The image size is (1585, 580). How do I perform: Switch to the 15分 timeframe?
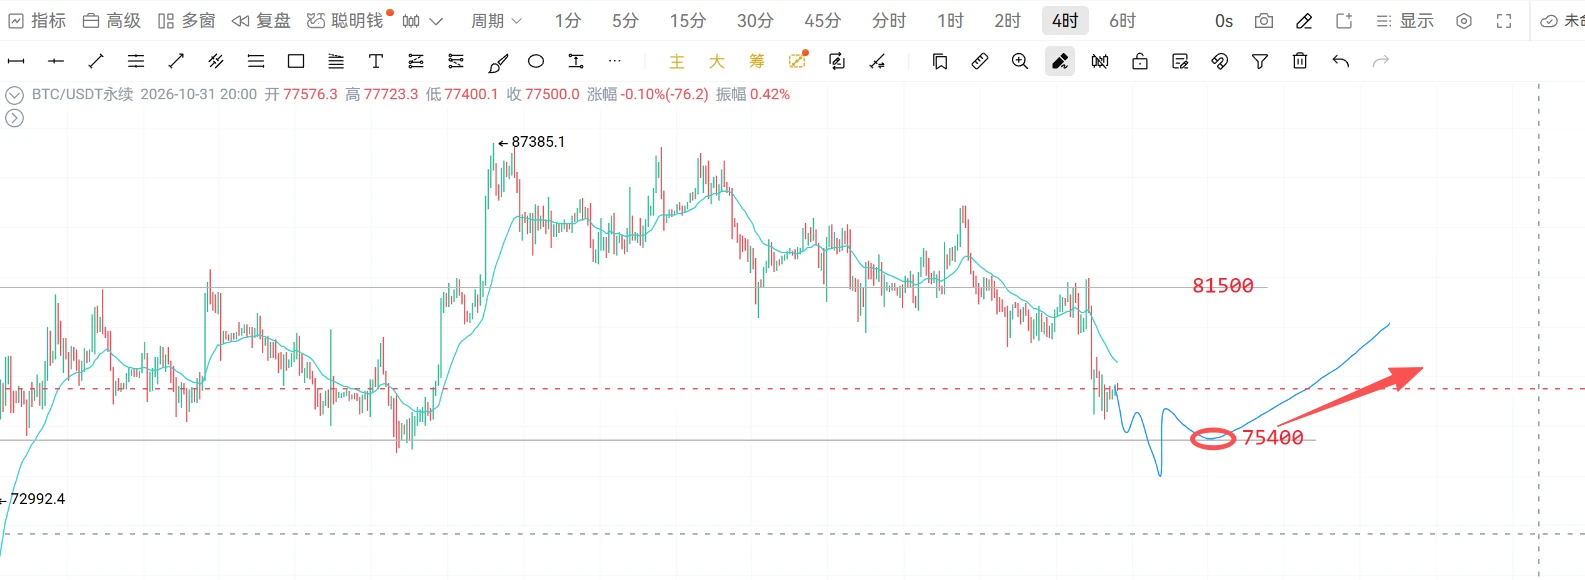(x=688, y=21)
